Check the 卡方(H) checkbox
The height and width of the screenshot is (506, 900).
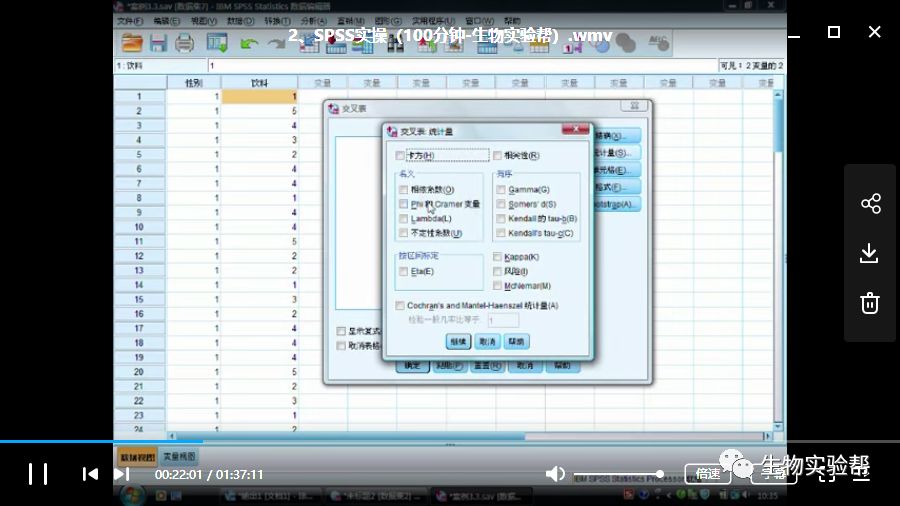400,155
